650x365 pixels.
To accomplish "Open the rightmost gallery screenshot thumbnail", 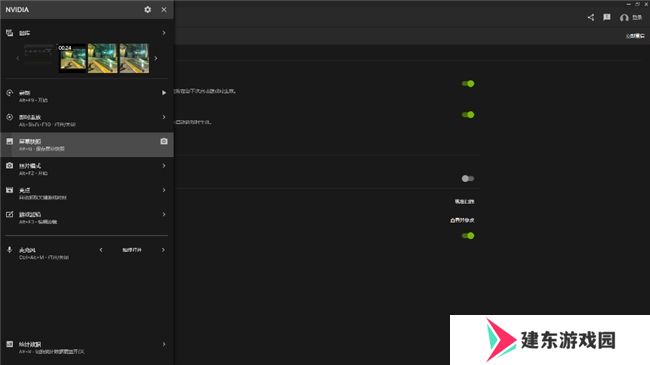I will (x=134, y=58).
